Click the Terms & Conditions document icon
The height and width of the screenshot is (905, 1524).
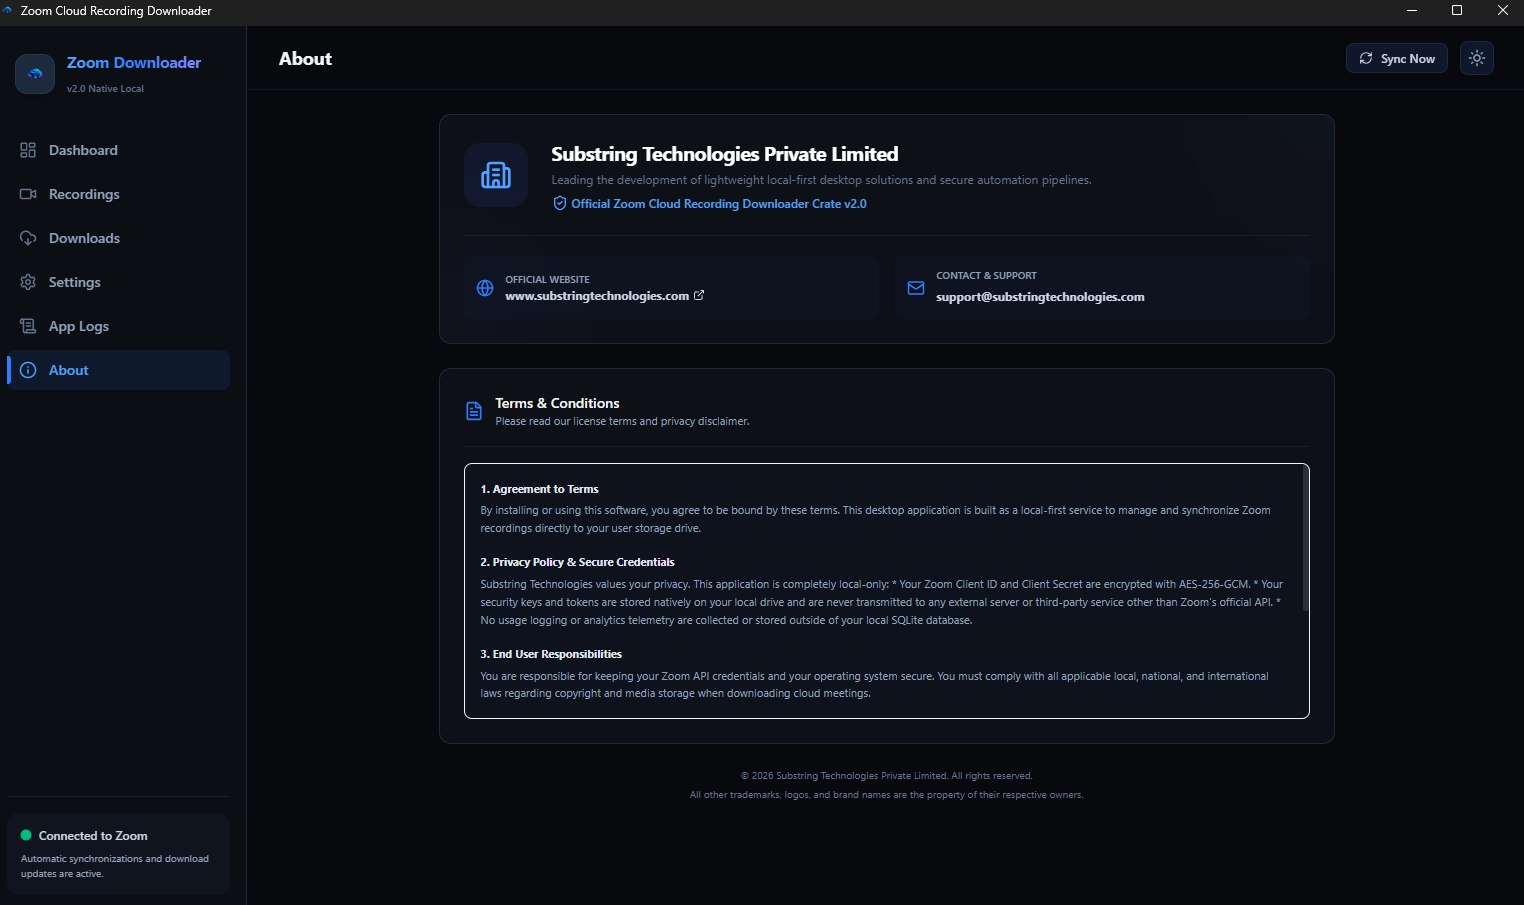click(x=474, y=411)
